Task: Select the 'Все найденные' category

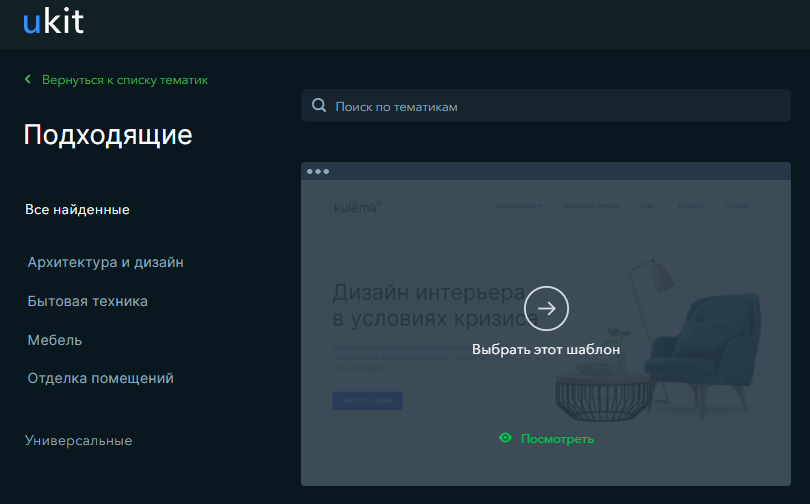Action: pyautogui.click(x=77, y=210)
